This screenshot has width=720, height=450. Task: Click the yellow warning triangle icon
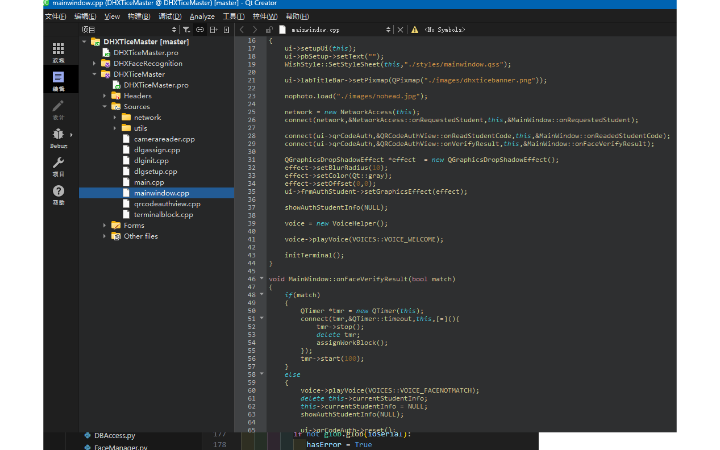(x=415, y=30)
